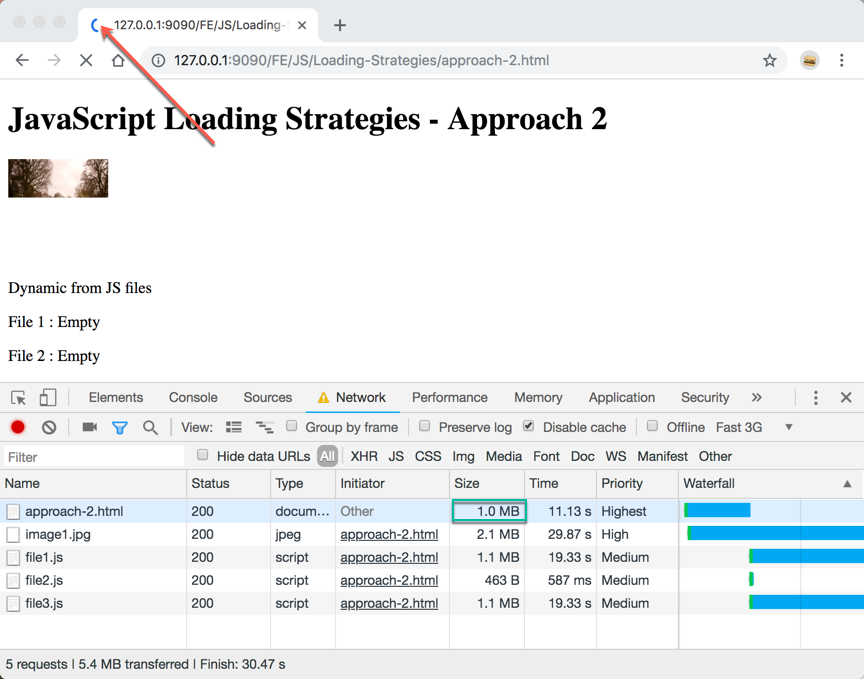This screenshot has height=679, width=864.
Task: Show the overview waterfall view
Action: pyautogui.click(x=264, y=427)
